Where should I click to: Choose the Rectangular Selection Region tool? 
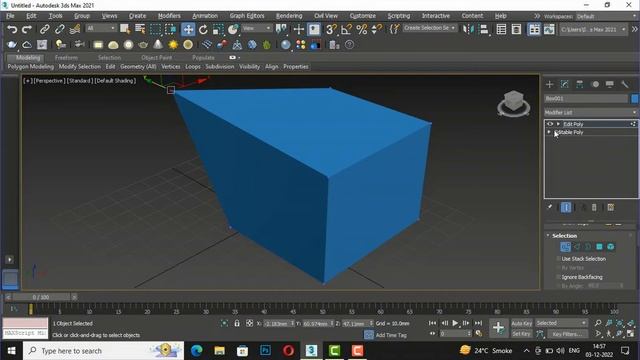point(155,29)
